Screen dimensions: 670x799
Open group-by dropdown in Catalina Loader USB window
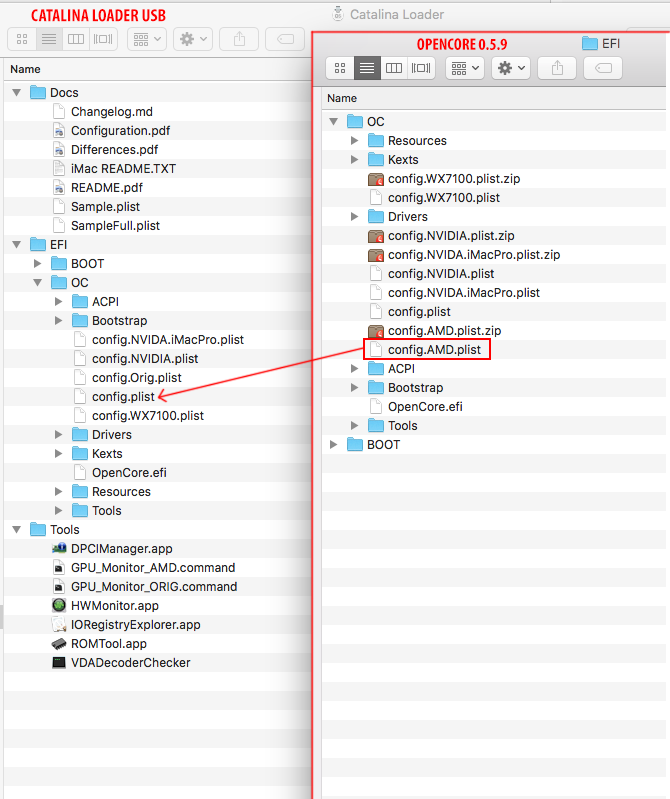(x=147, y=39)
